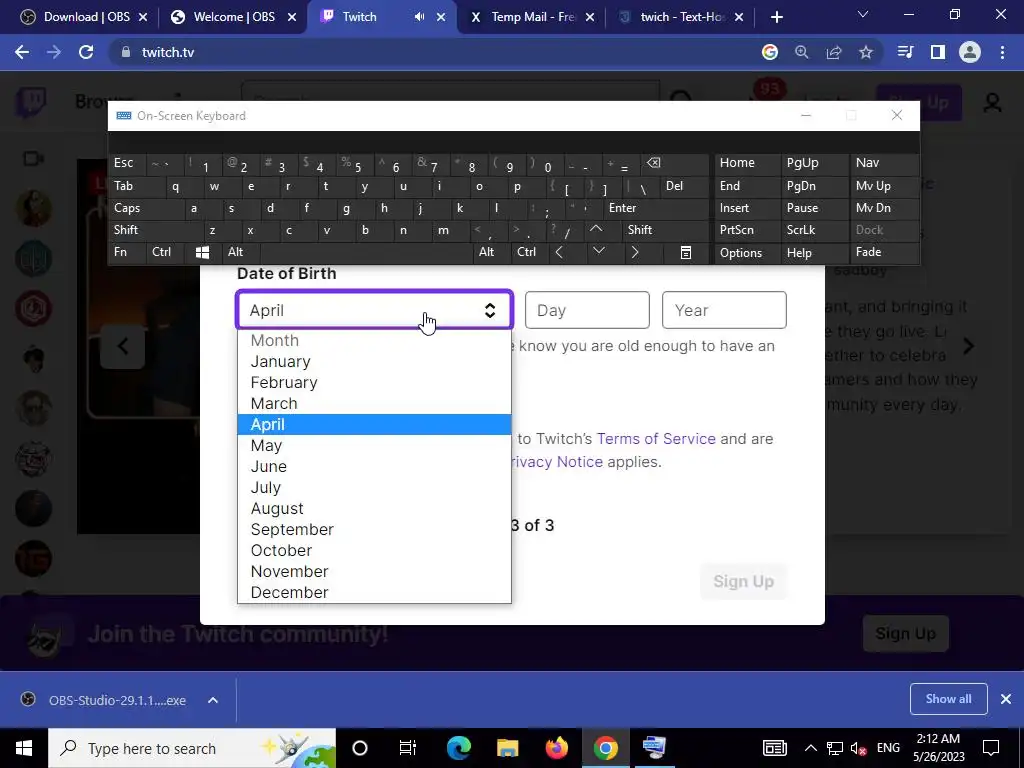The height and width of the screenshot is (768, 1024).
Task: Choose June from month list
Action: pos(374,466)
